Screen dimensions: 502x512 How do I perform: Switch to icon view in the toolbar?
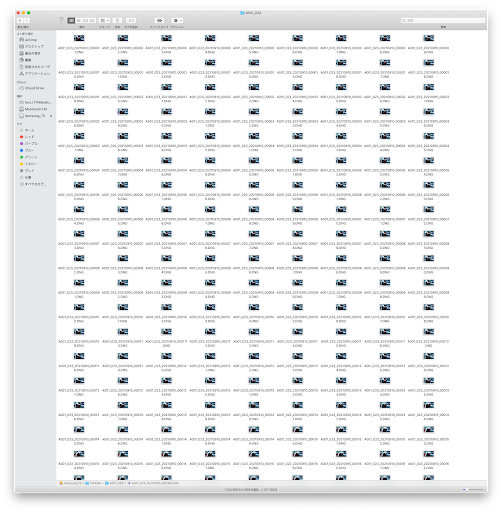coord(71,21)
